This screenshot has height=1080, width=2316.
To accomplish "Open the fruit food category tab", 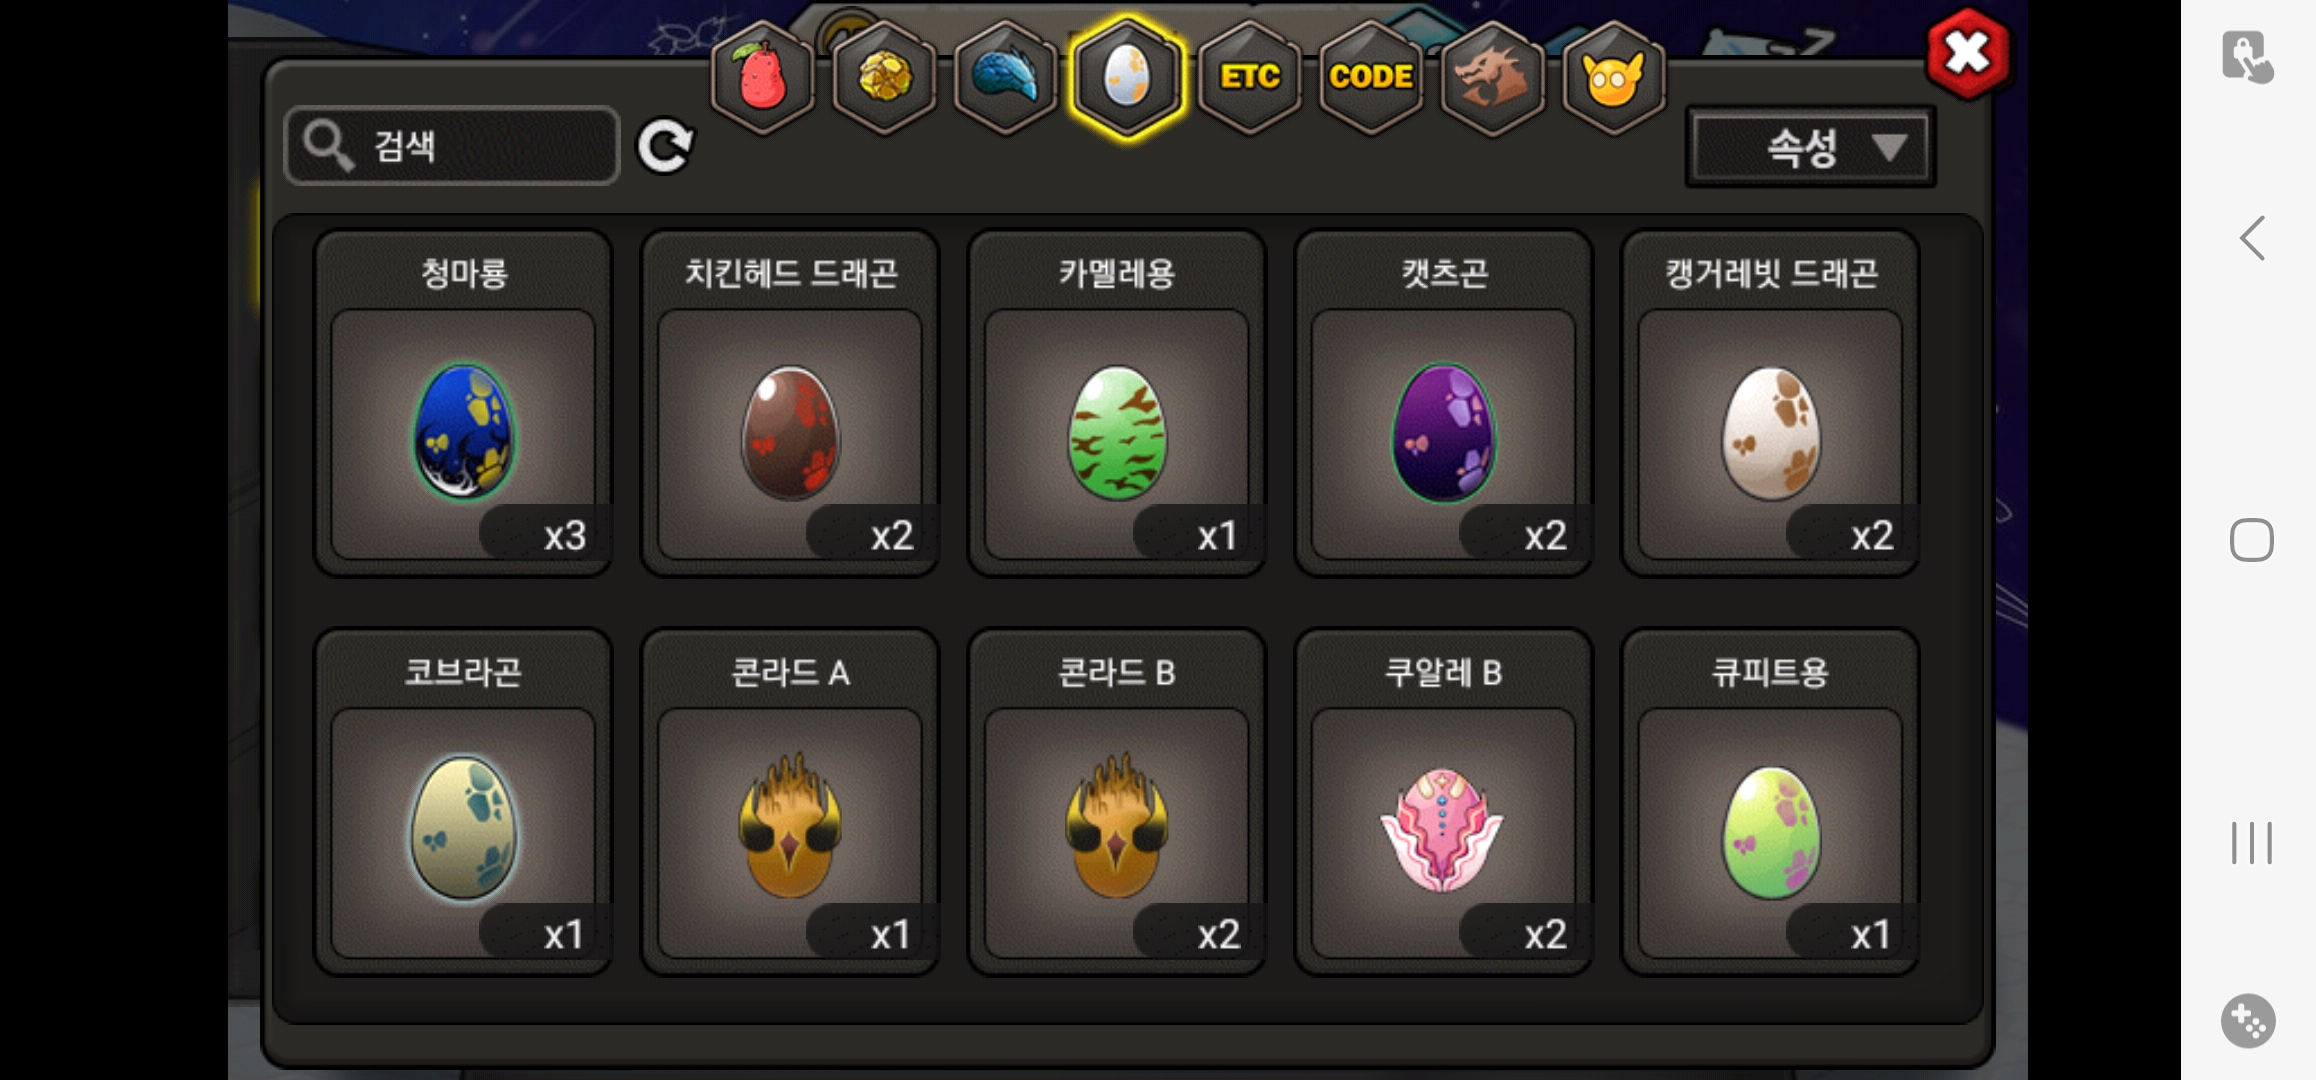I will pyautogui.click(x=762, y=77).
